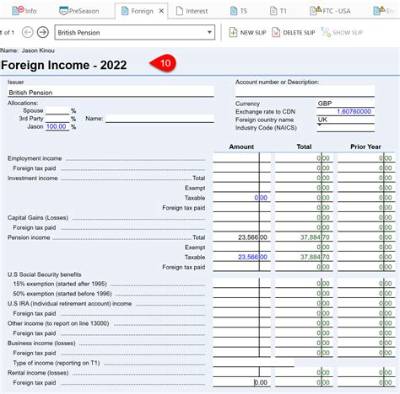This screenshot has height=394, width=400.
Task: Go to next slip arrow
Action: (43, 32)
